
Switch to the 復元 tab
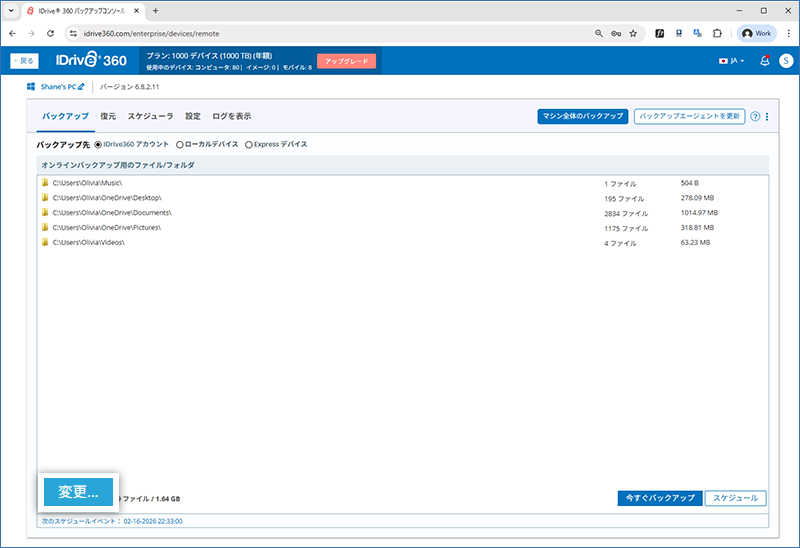click(108, 116)
